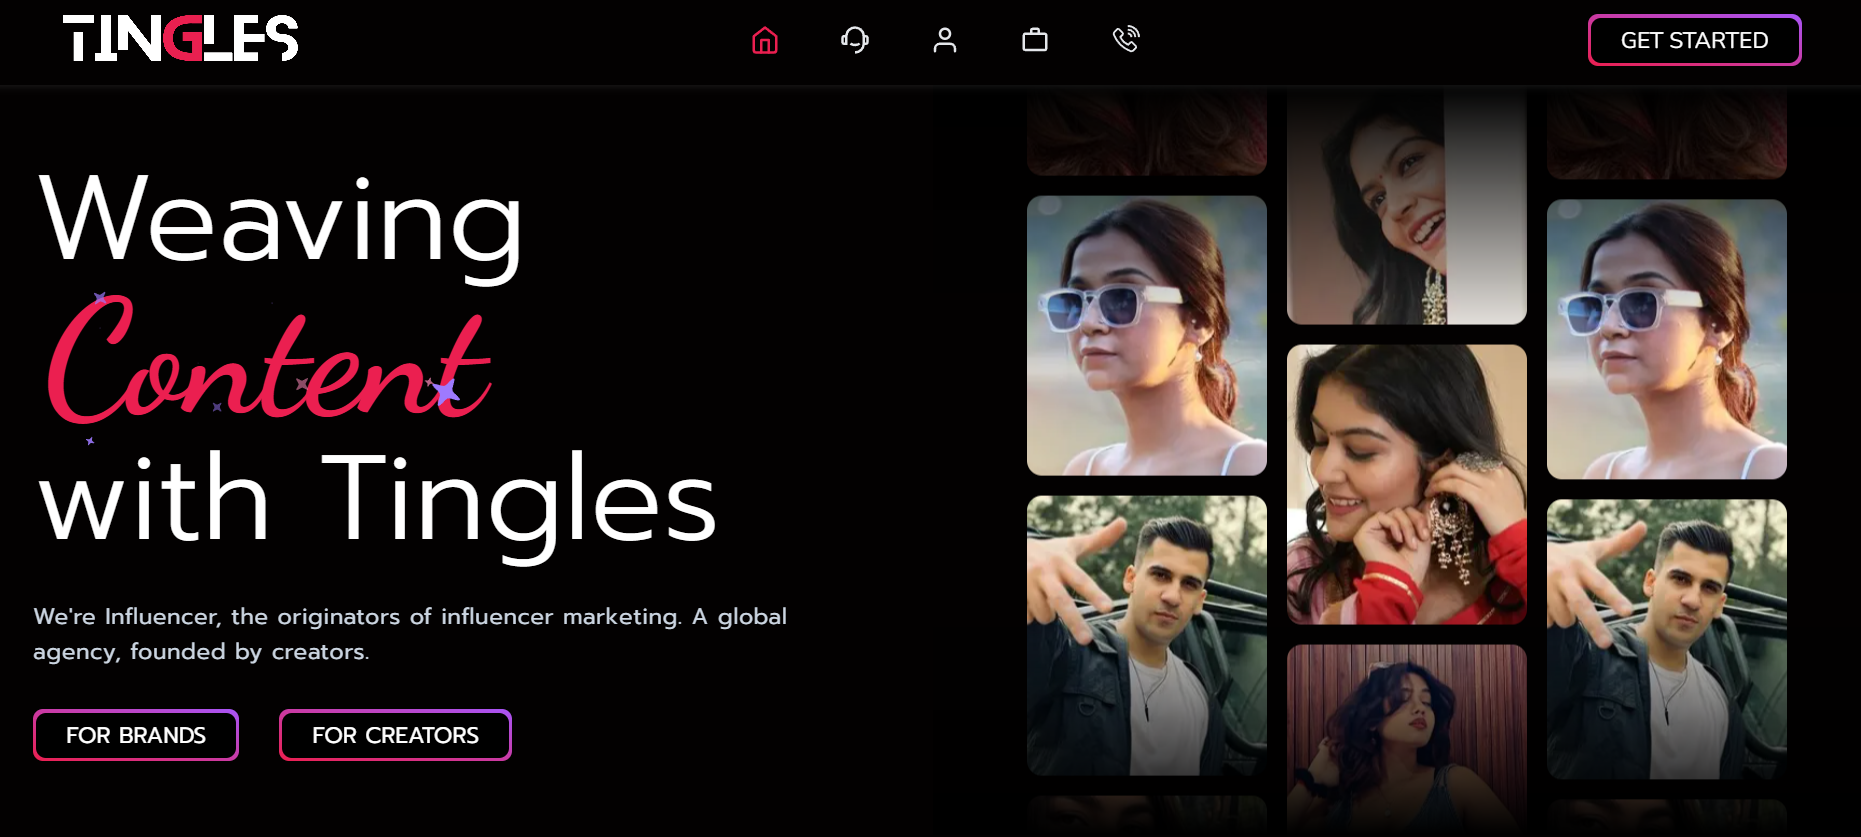This screenshot has height=837, width=1861.
Task: Click the Weaving headline text
Action: click(x=281, y=222)
